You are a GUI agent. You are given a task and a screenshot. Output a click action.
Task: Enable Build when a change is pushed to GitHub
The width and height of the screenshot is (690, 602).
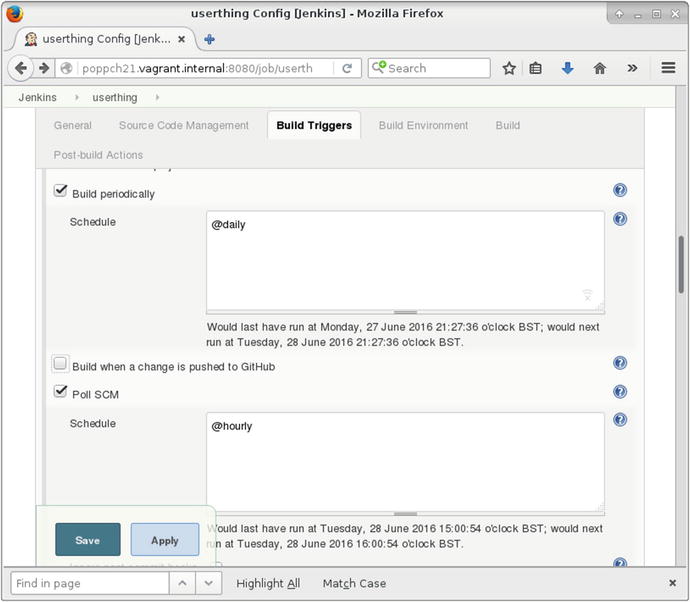pyautogui.click(x=60, y=364)
